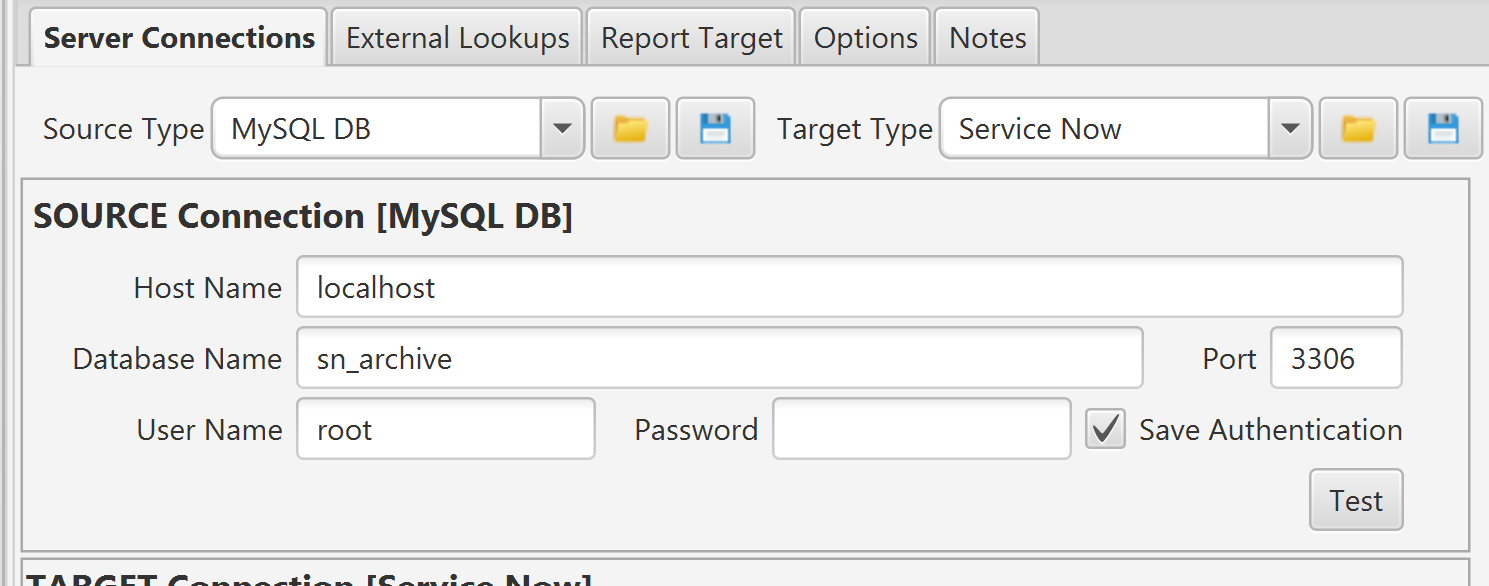Focus the Host Name field with localhost

[x=850, y=287]
